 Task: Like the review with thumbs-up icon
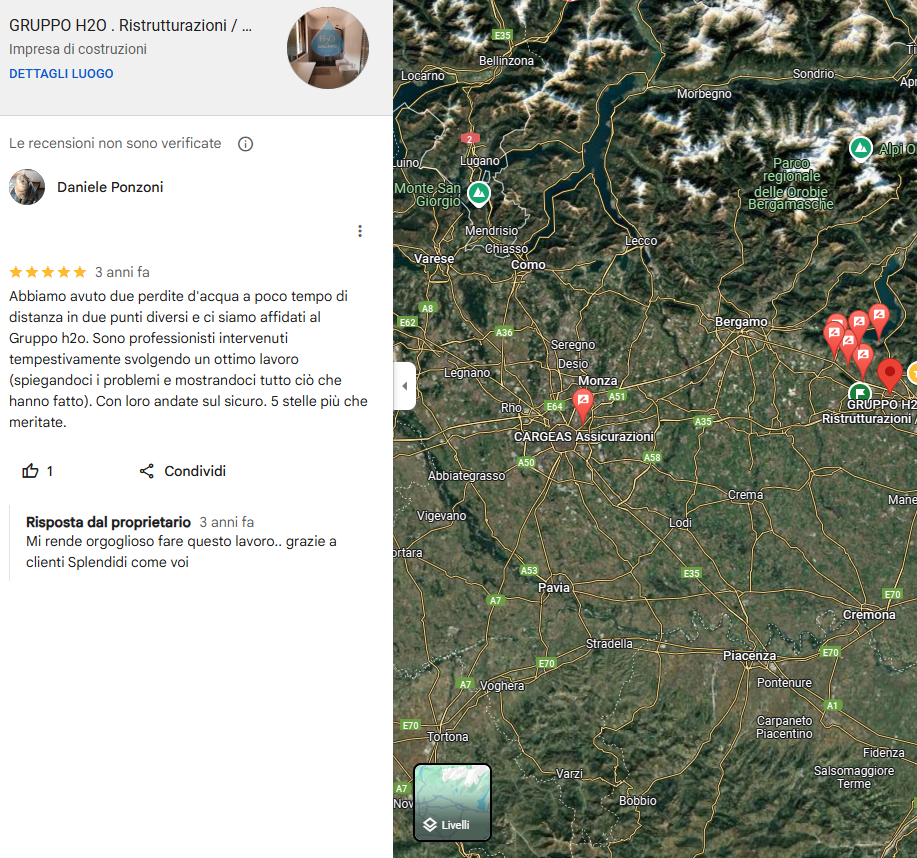point(30,471)
